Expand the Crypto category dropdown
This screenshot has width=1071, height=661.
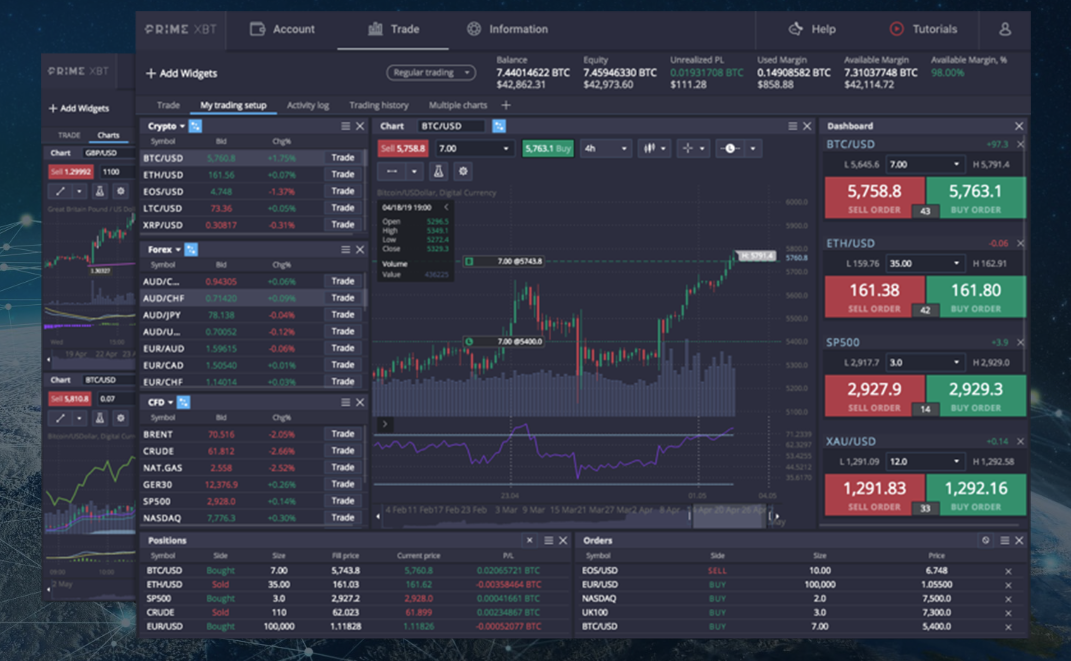click(x=182, y=126)
